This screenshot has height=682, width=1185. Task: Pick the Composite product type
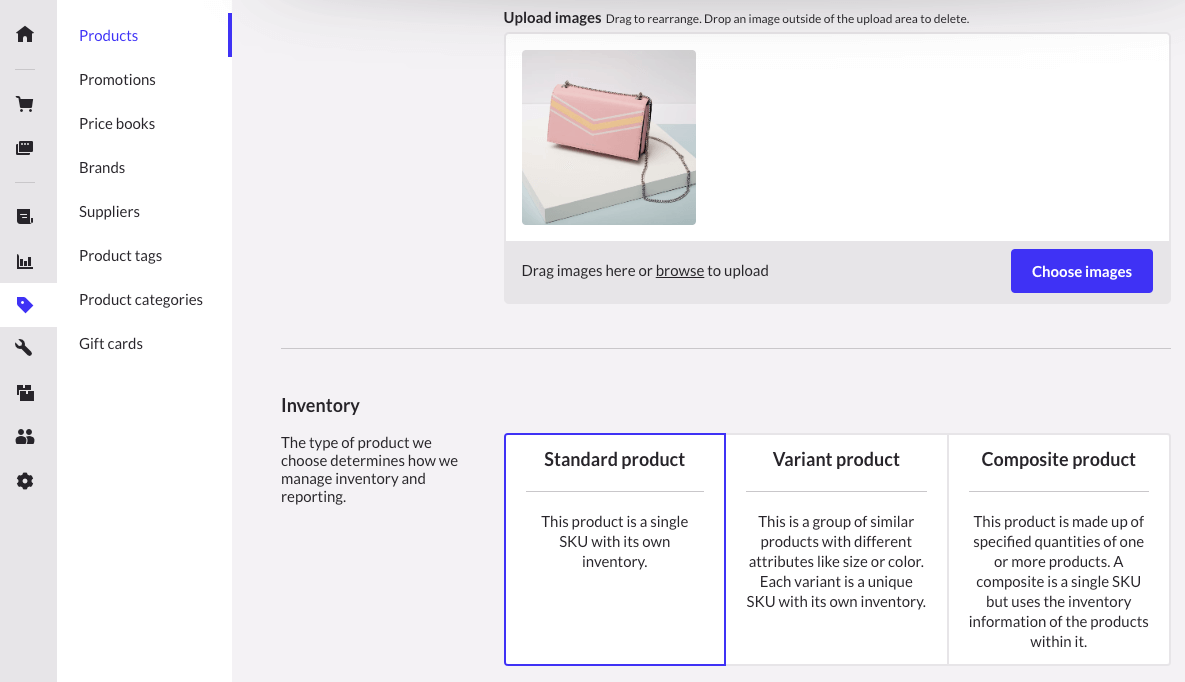1058,549
